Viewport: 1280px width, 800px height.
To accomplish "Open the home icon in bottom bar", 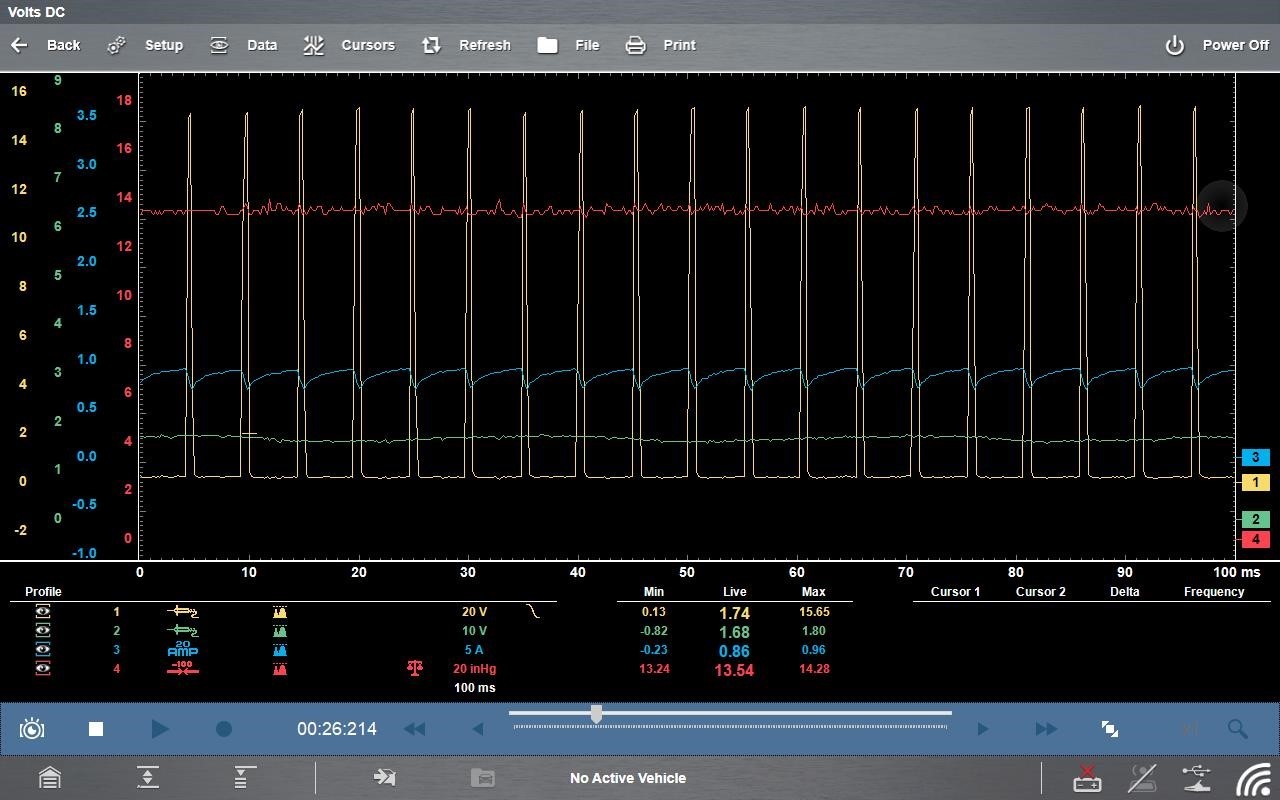I will pos(49,778).
